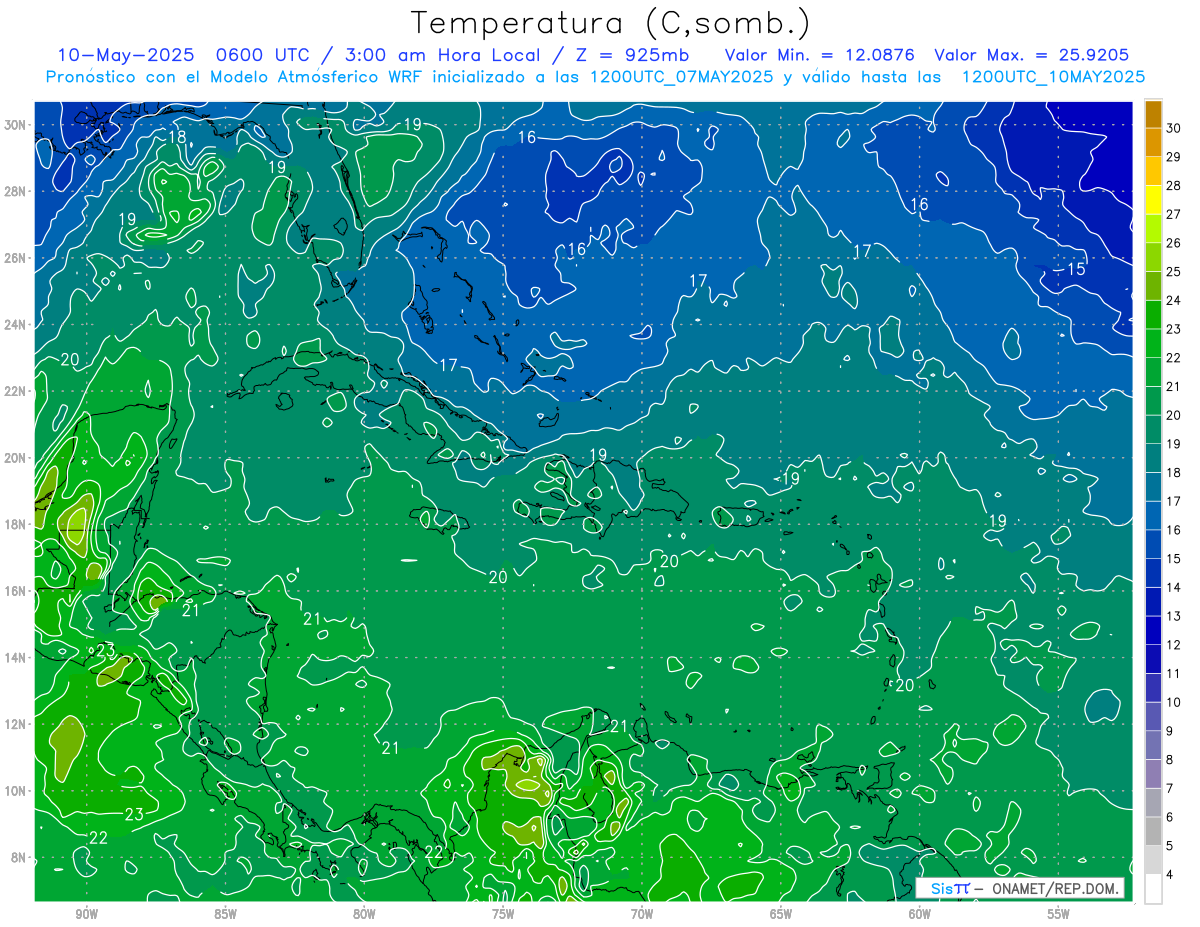Click the 75W longitude axis label
Image resolution: width=1200 pixels, height=927 pixels.
pyautogui.click(x=503, y=914)
